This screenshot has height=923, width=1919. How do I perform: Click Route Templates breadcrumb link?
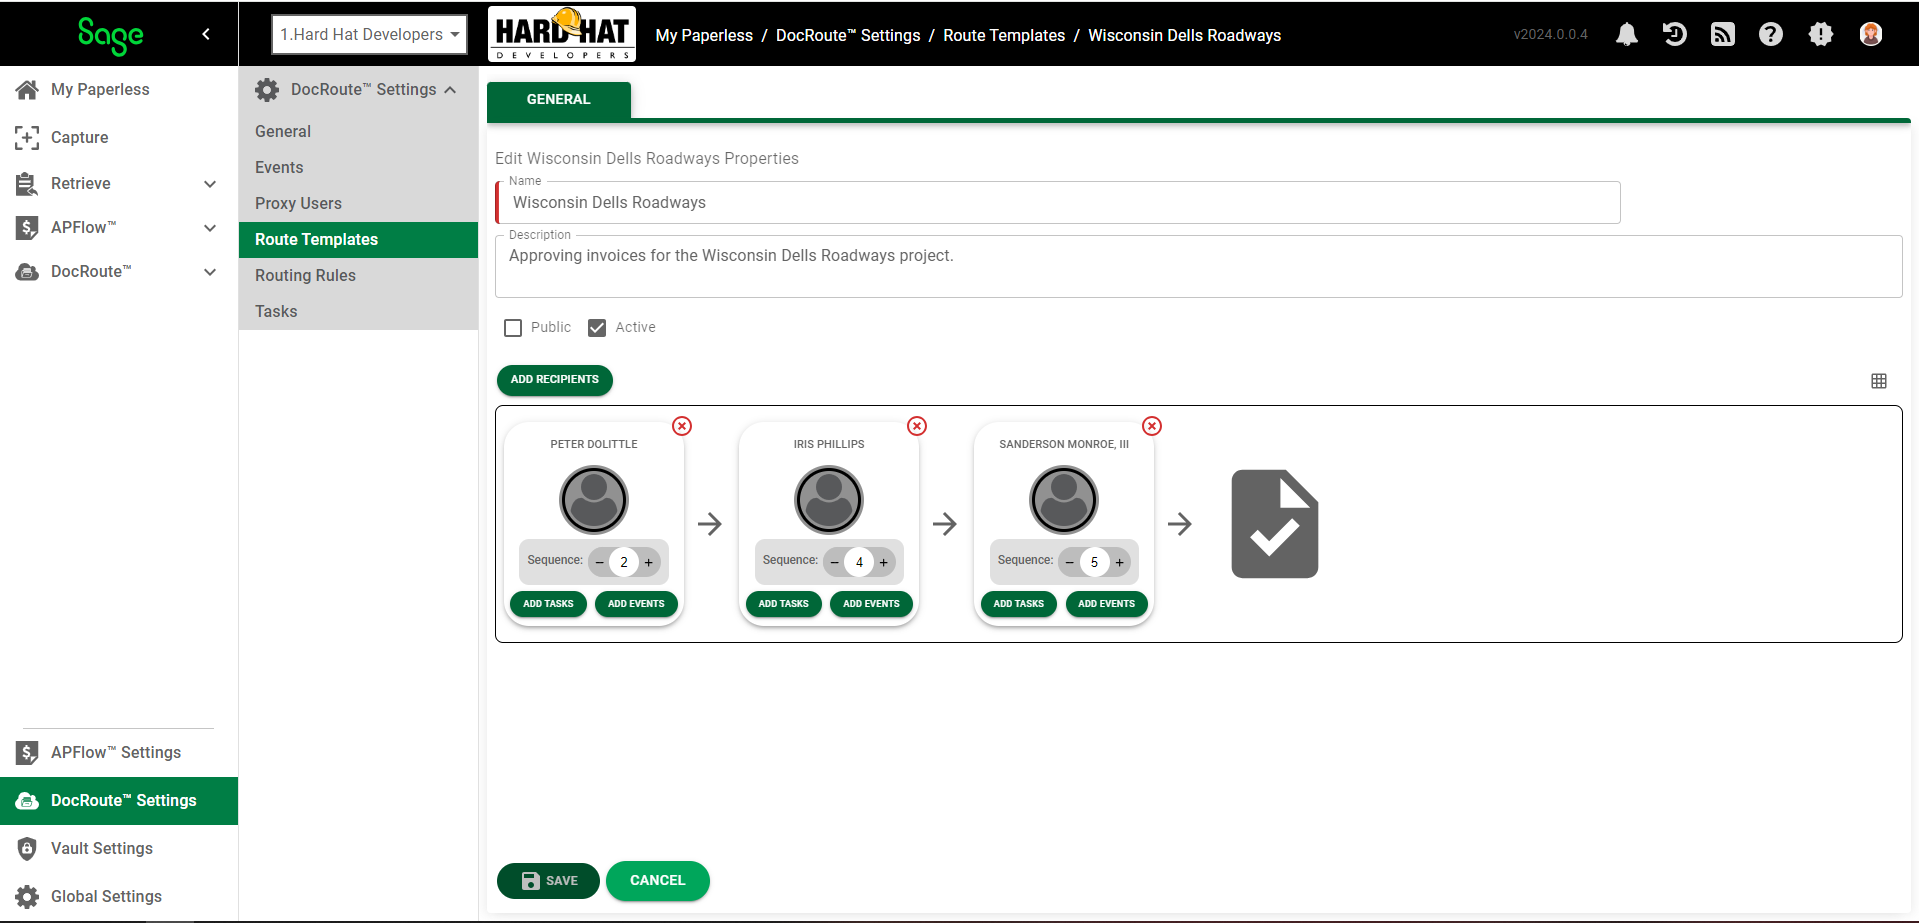(x=1004, y=35)
